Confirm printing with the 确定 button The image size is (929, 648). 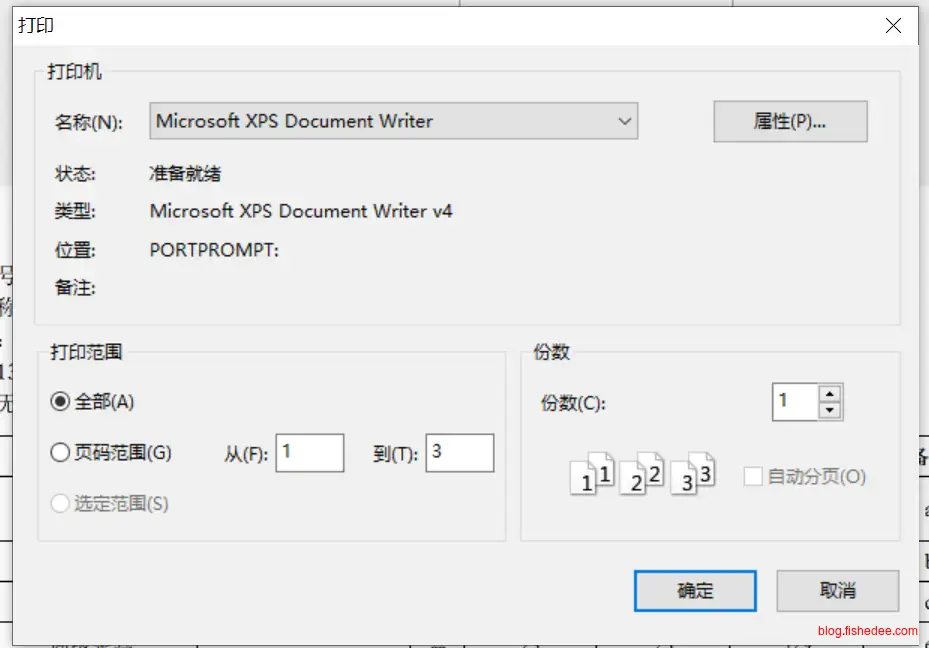694,590
